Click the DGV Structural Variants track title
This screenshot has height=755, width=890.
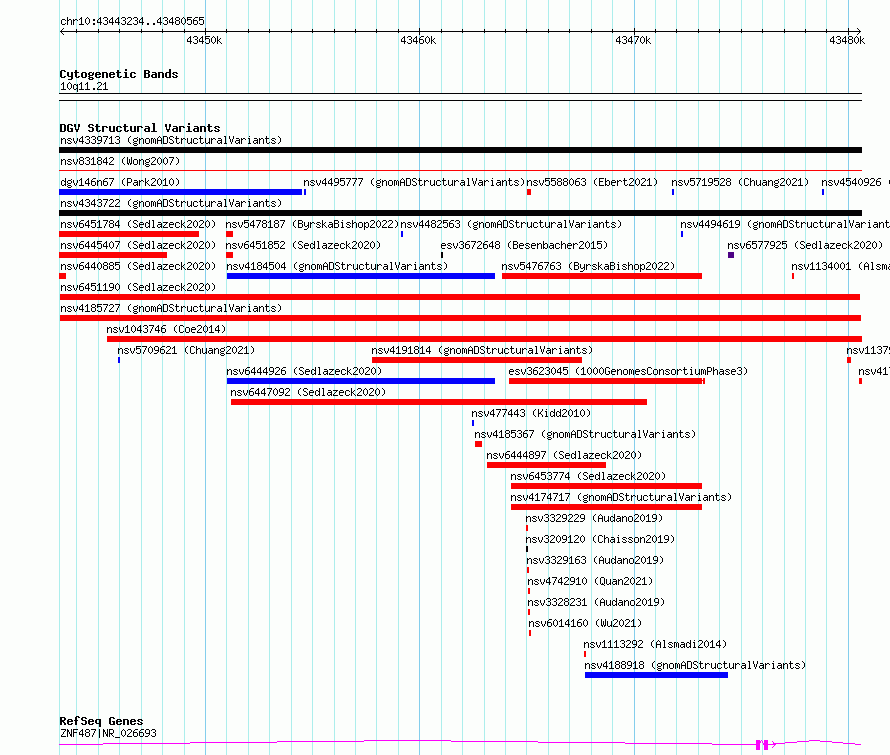coord(140,128)
